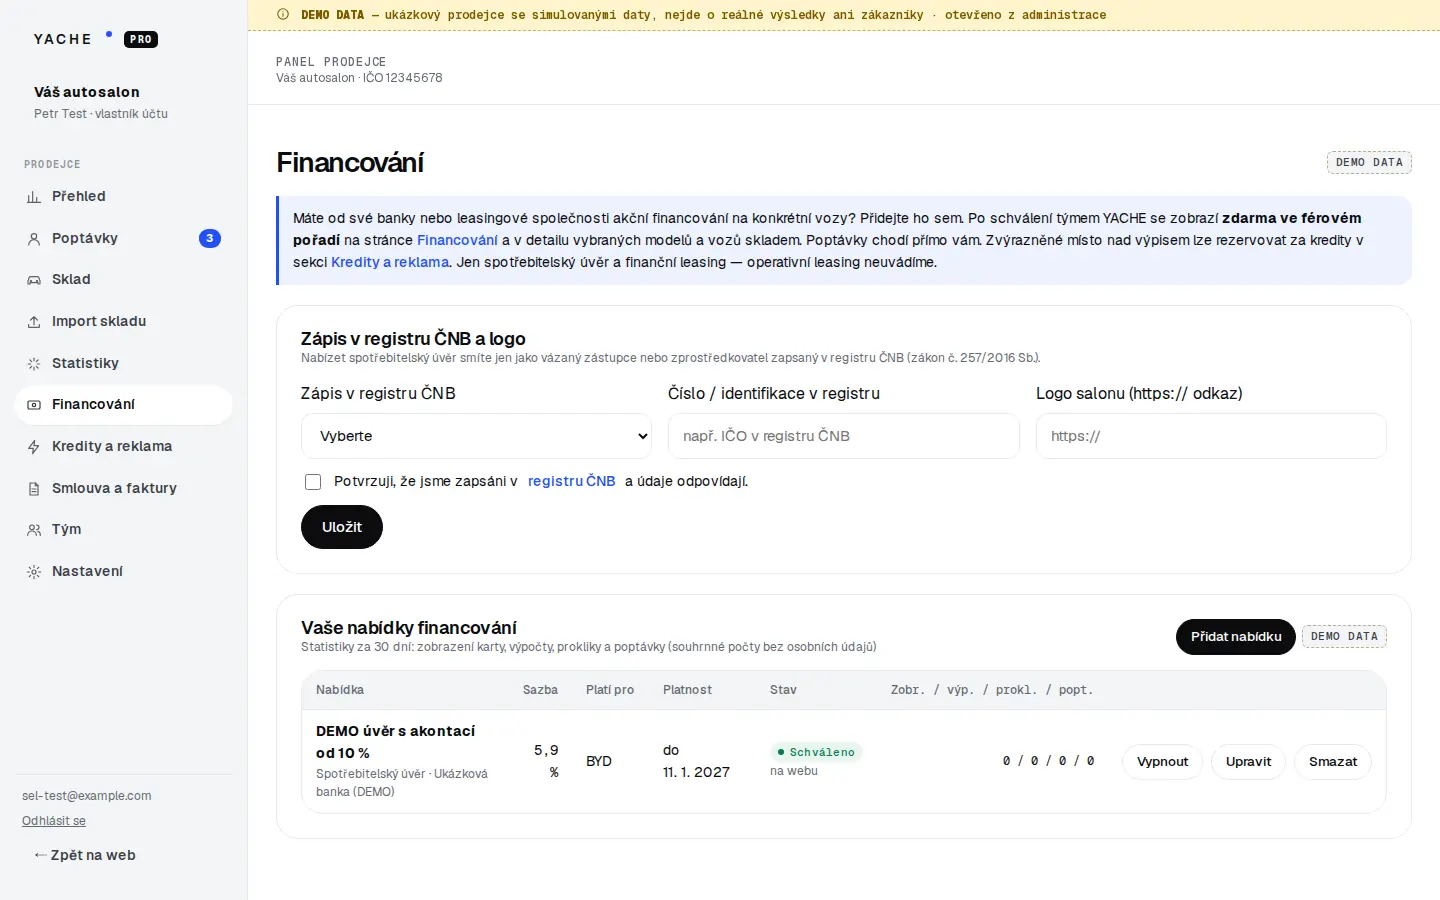Image resolution: width=1440 pixels, height=900 pixels.
Task: Open Statistiky from the sidebar
Action: [x=124, y=363]
